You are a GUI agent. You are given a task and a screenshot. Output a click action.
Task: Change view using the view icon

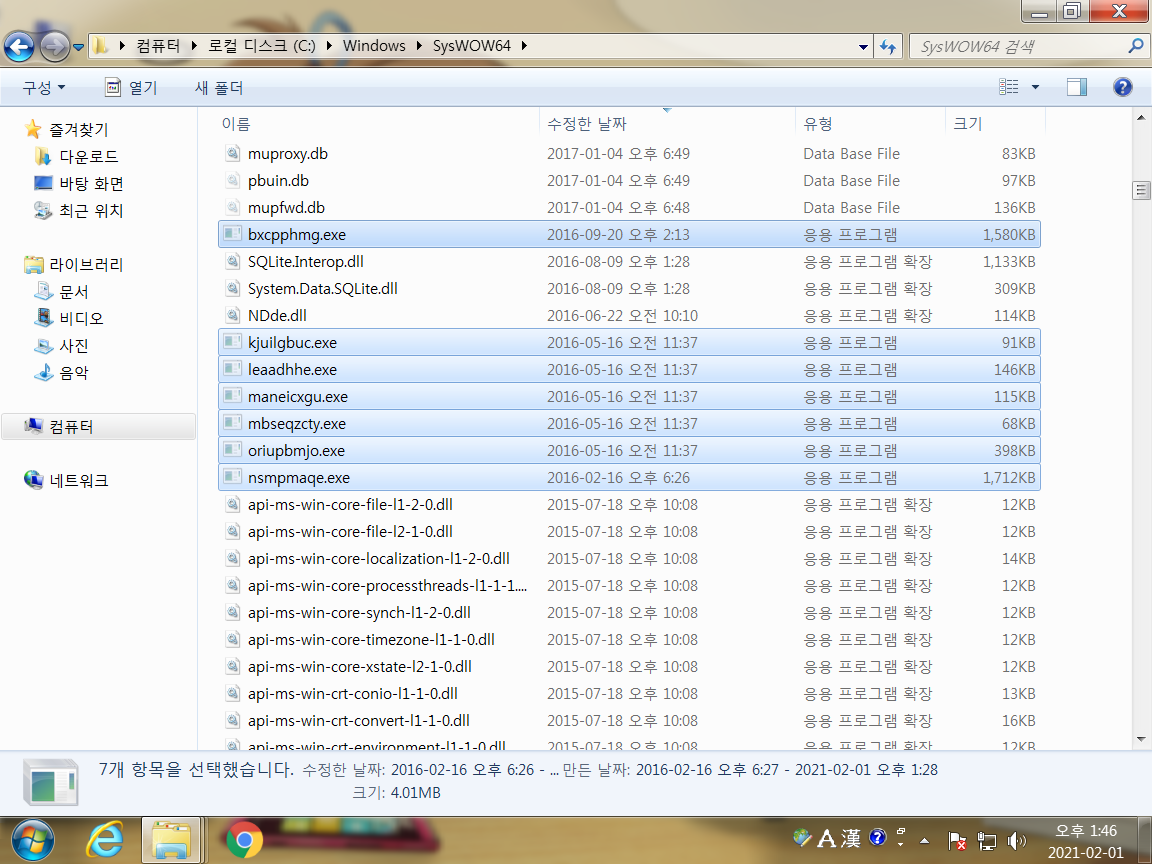(x=1009, y=87)
